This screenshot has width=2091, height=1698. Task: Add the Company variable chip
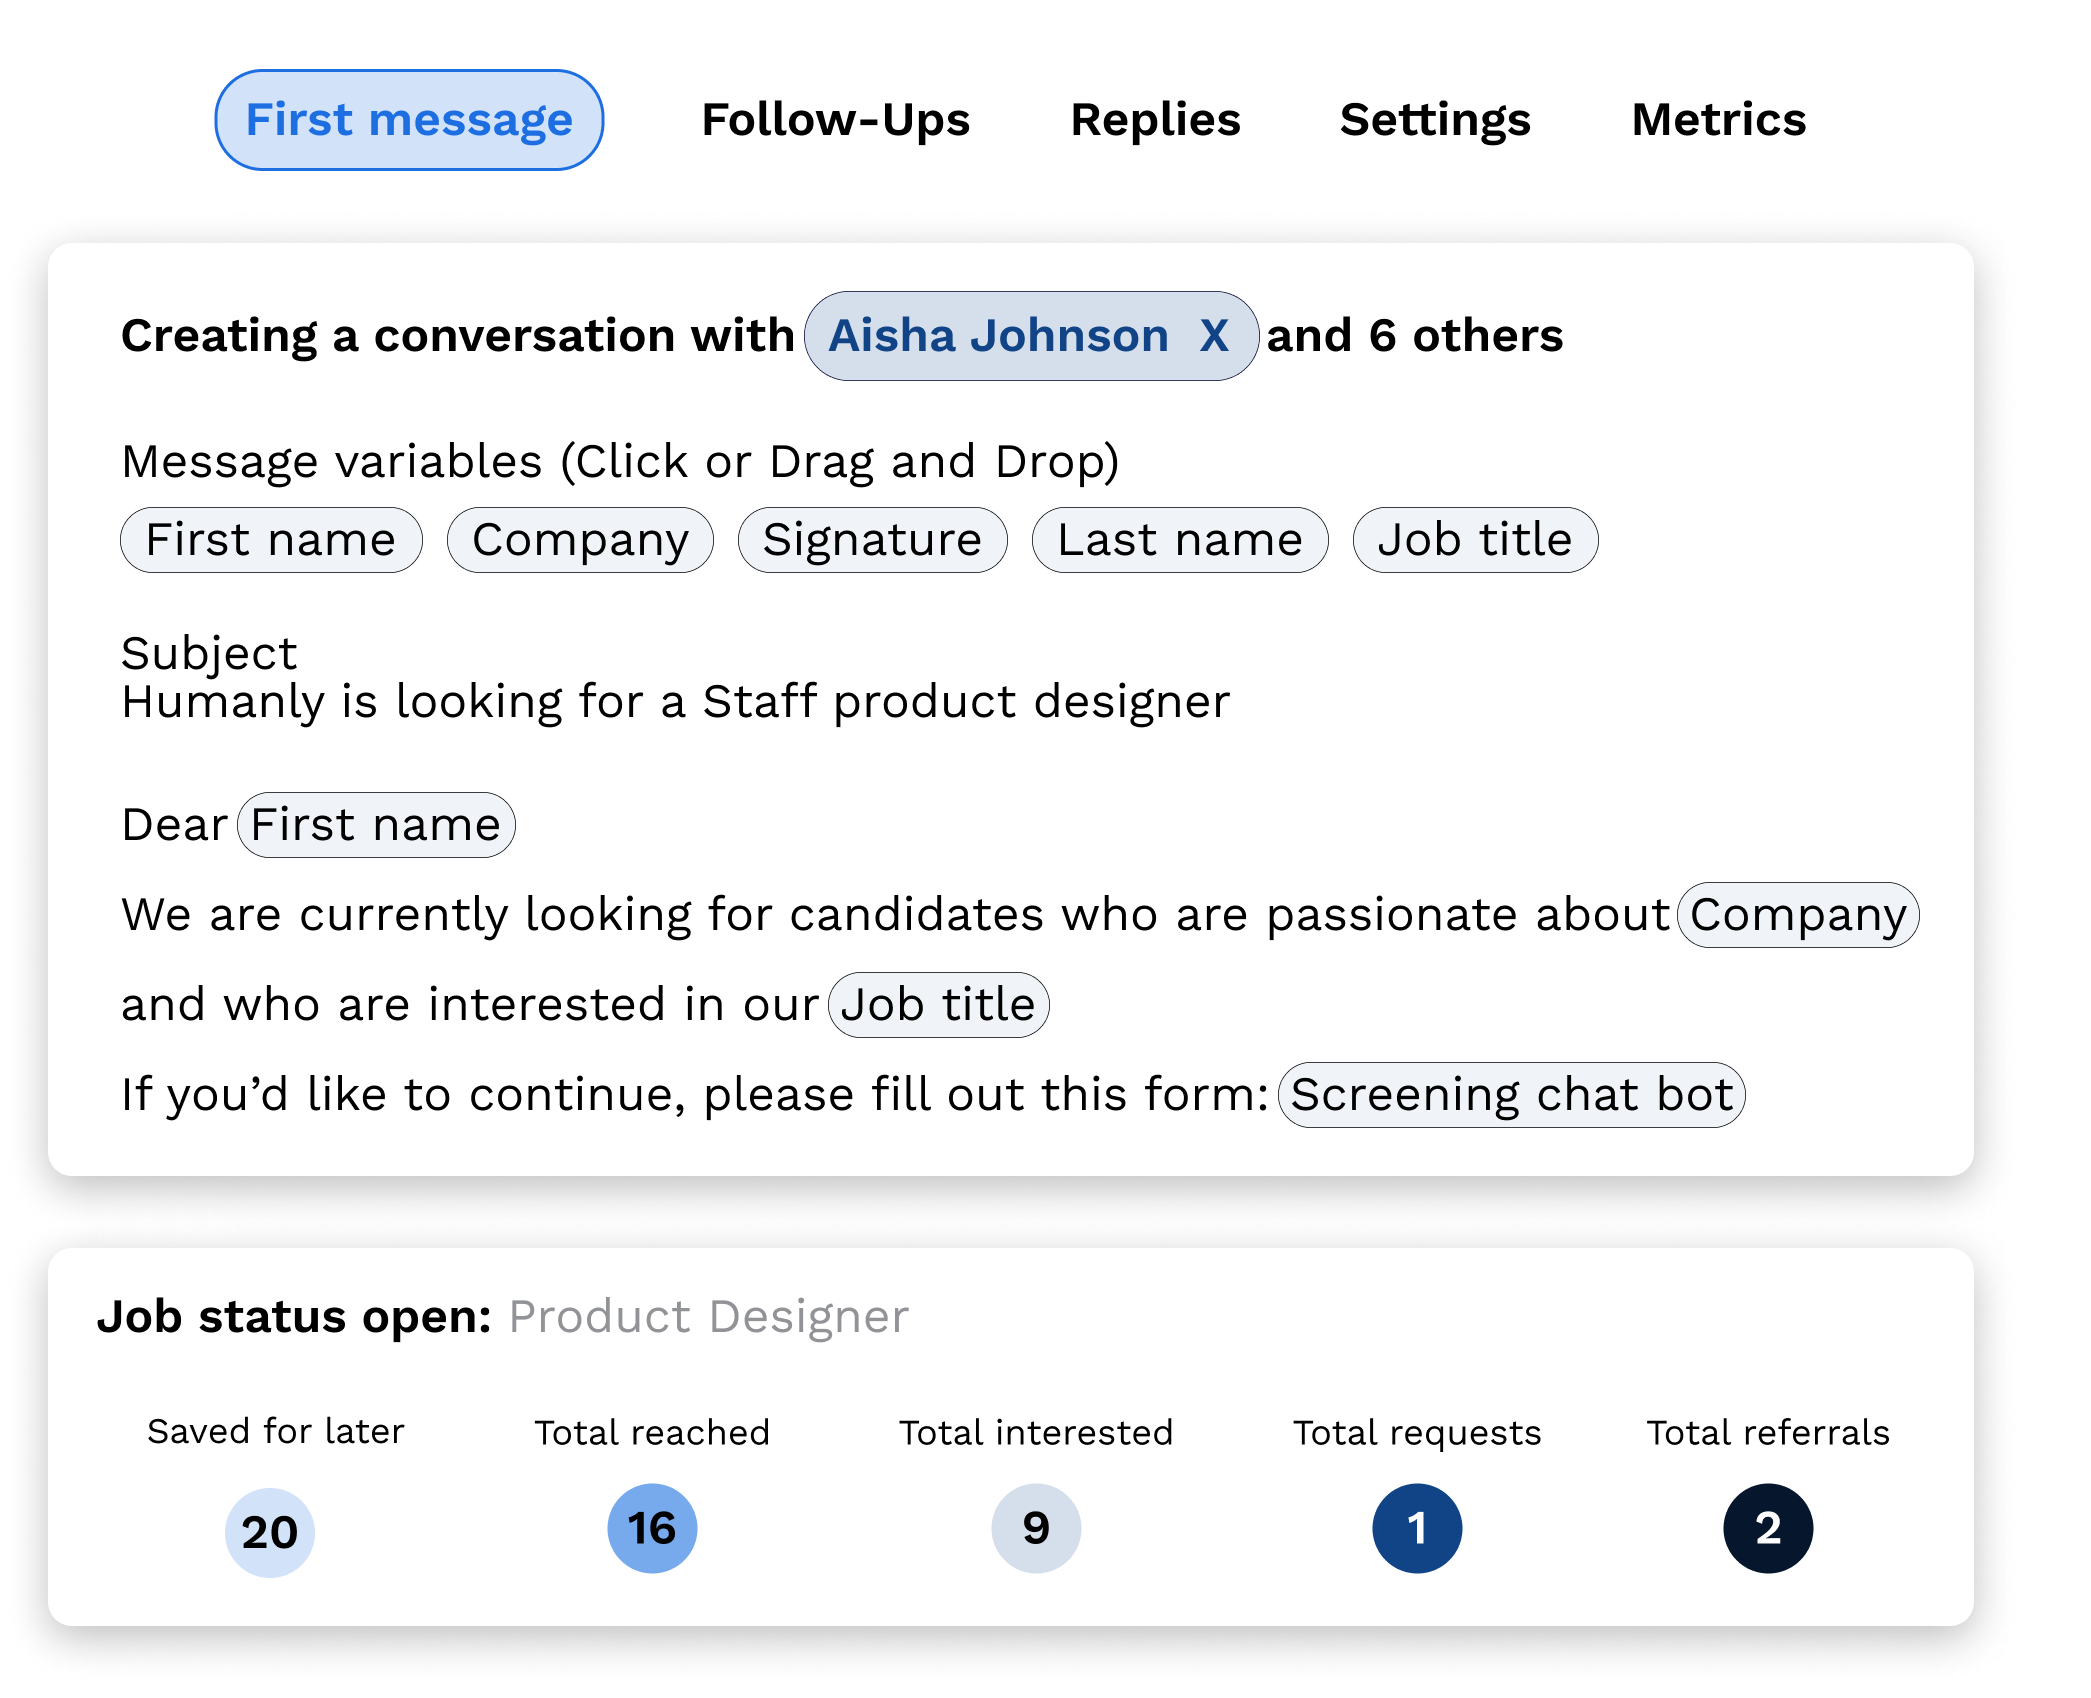point(580,540)
